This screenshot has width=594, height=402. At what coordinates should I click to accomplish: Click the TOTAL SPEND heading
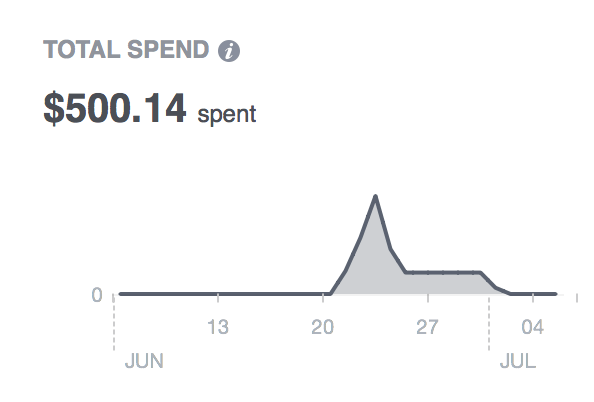pos(126,49)
